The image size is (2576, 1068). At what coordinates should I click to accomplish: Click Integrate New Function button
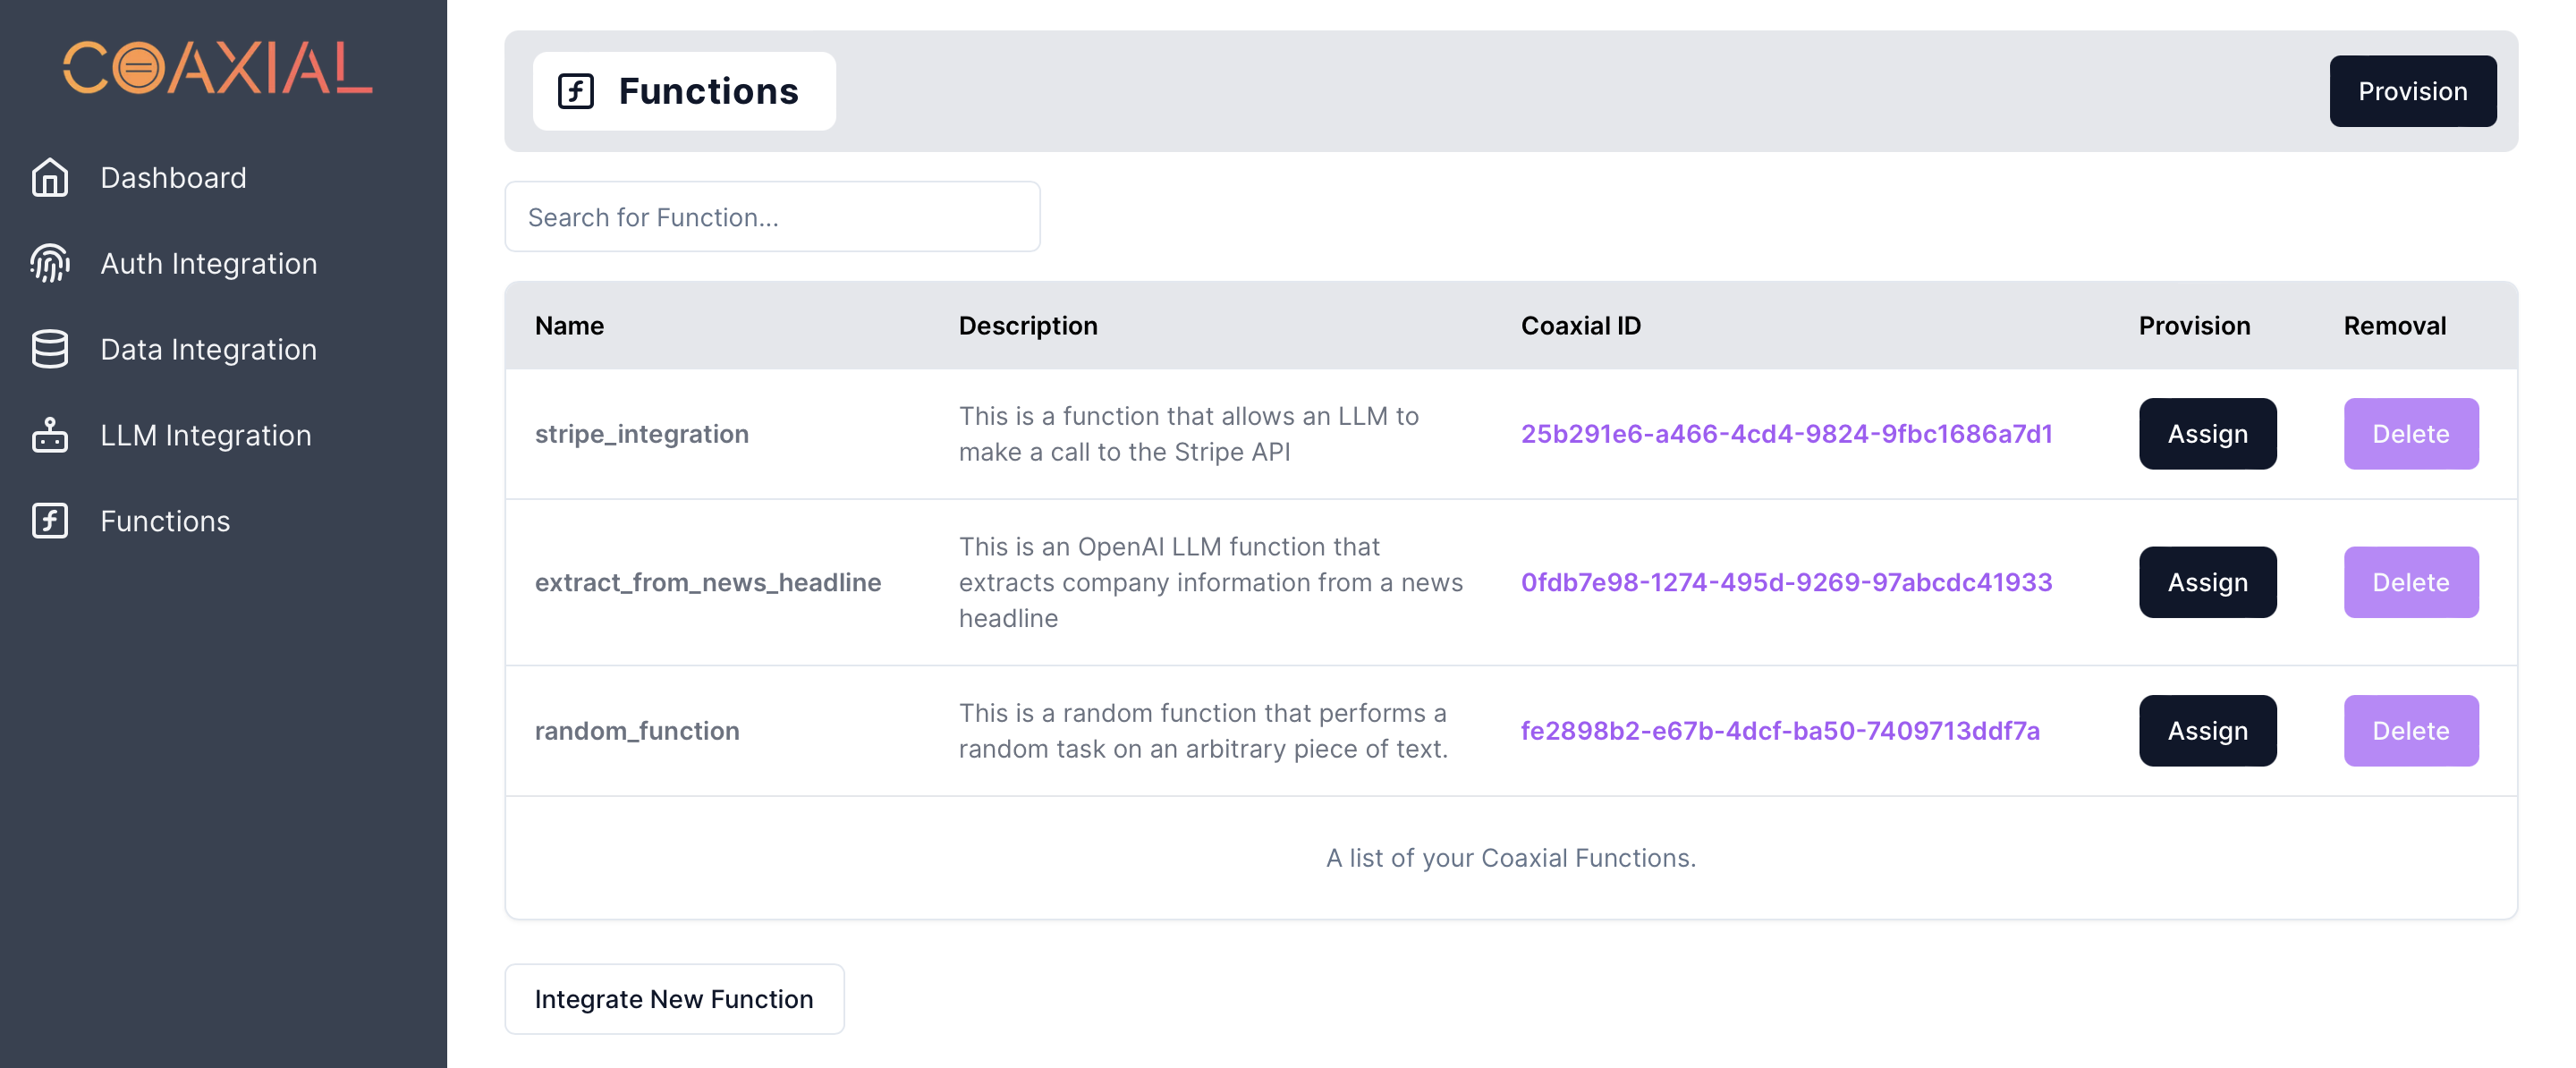[674, 999]
